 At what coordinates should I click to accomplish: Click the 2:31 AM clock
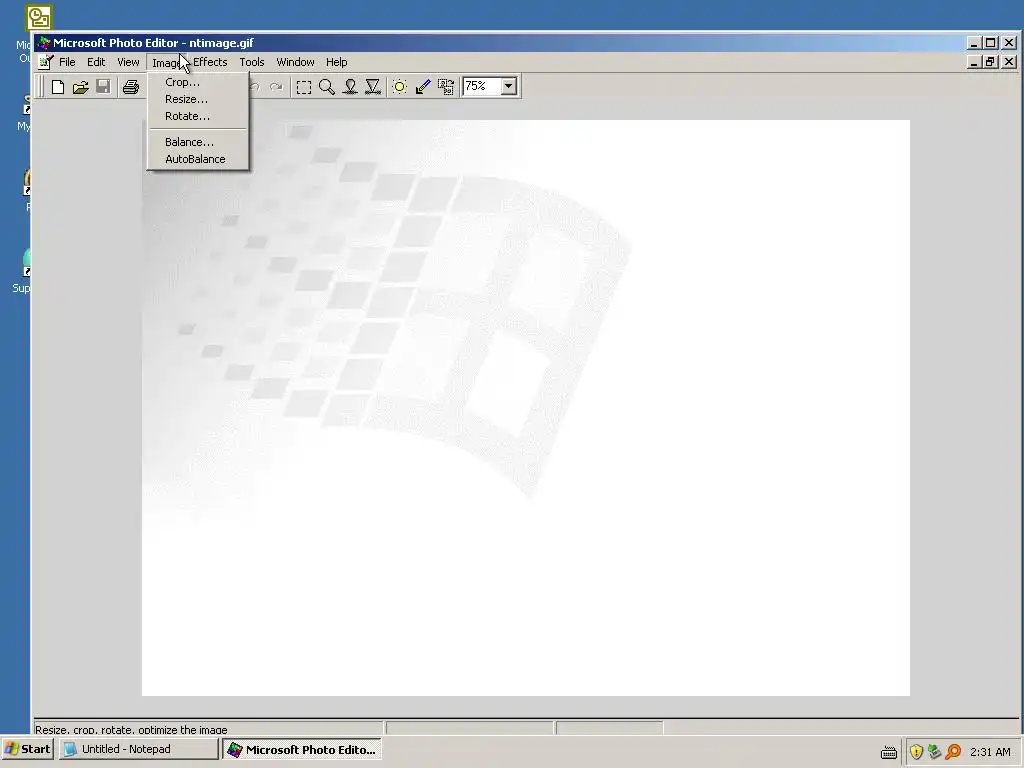(x=990, y=752)
